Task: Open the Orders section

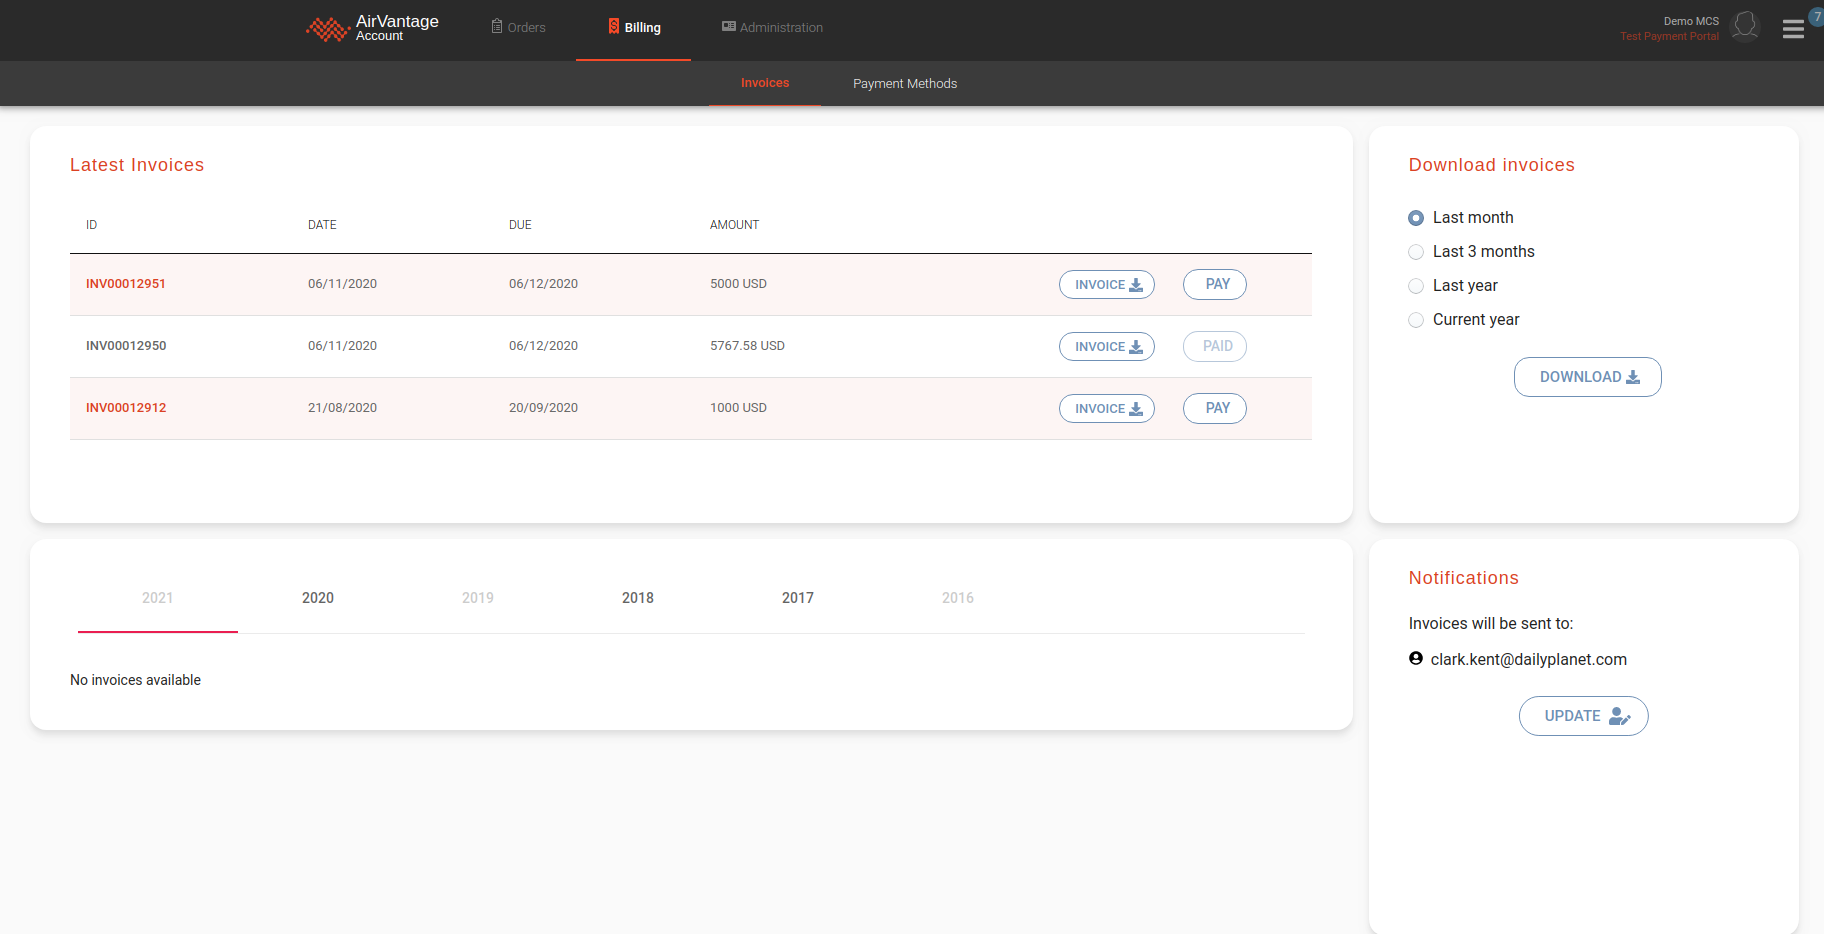Action: (518, 28)
